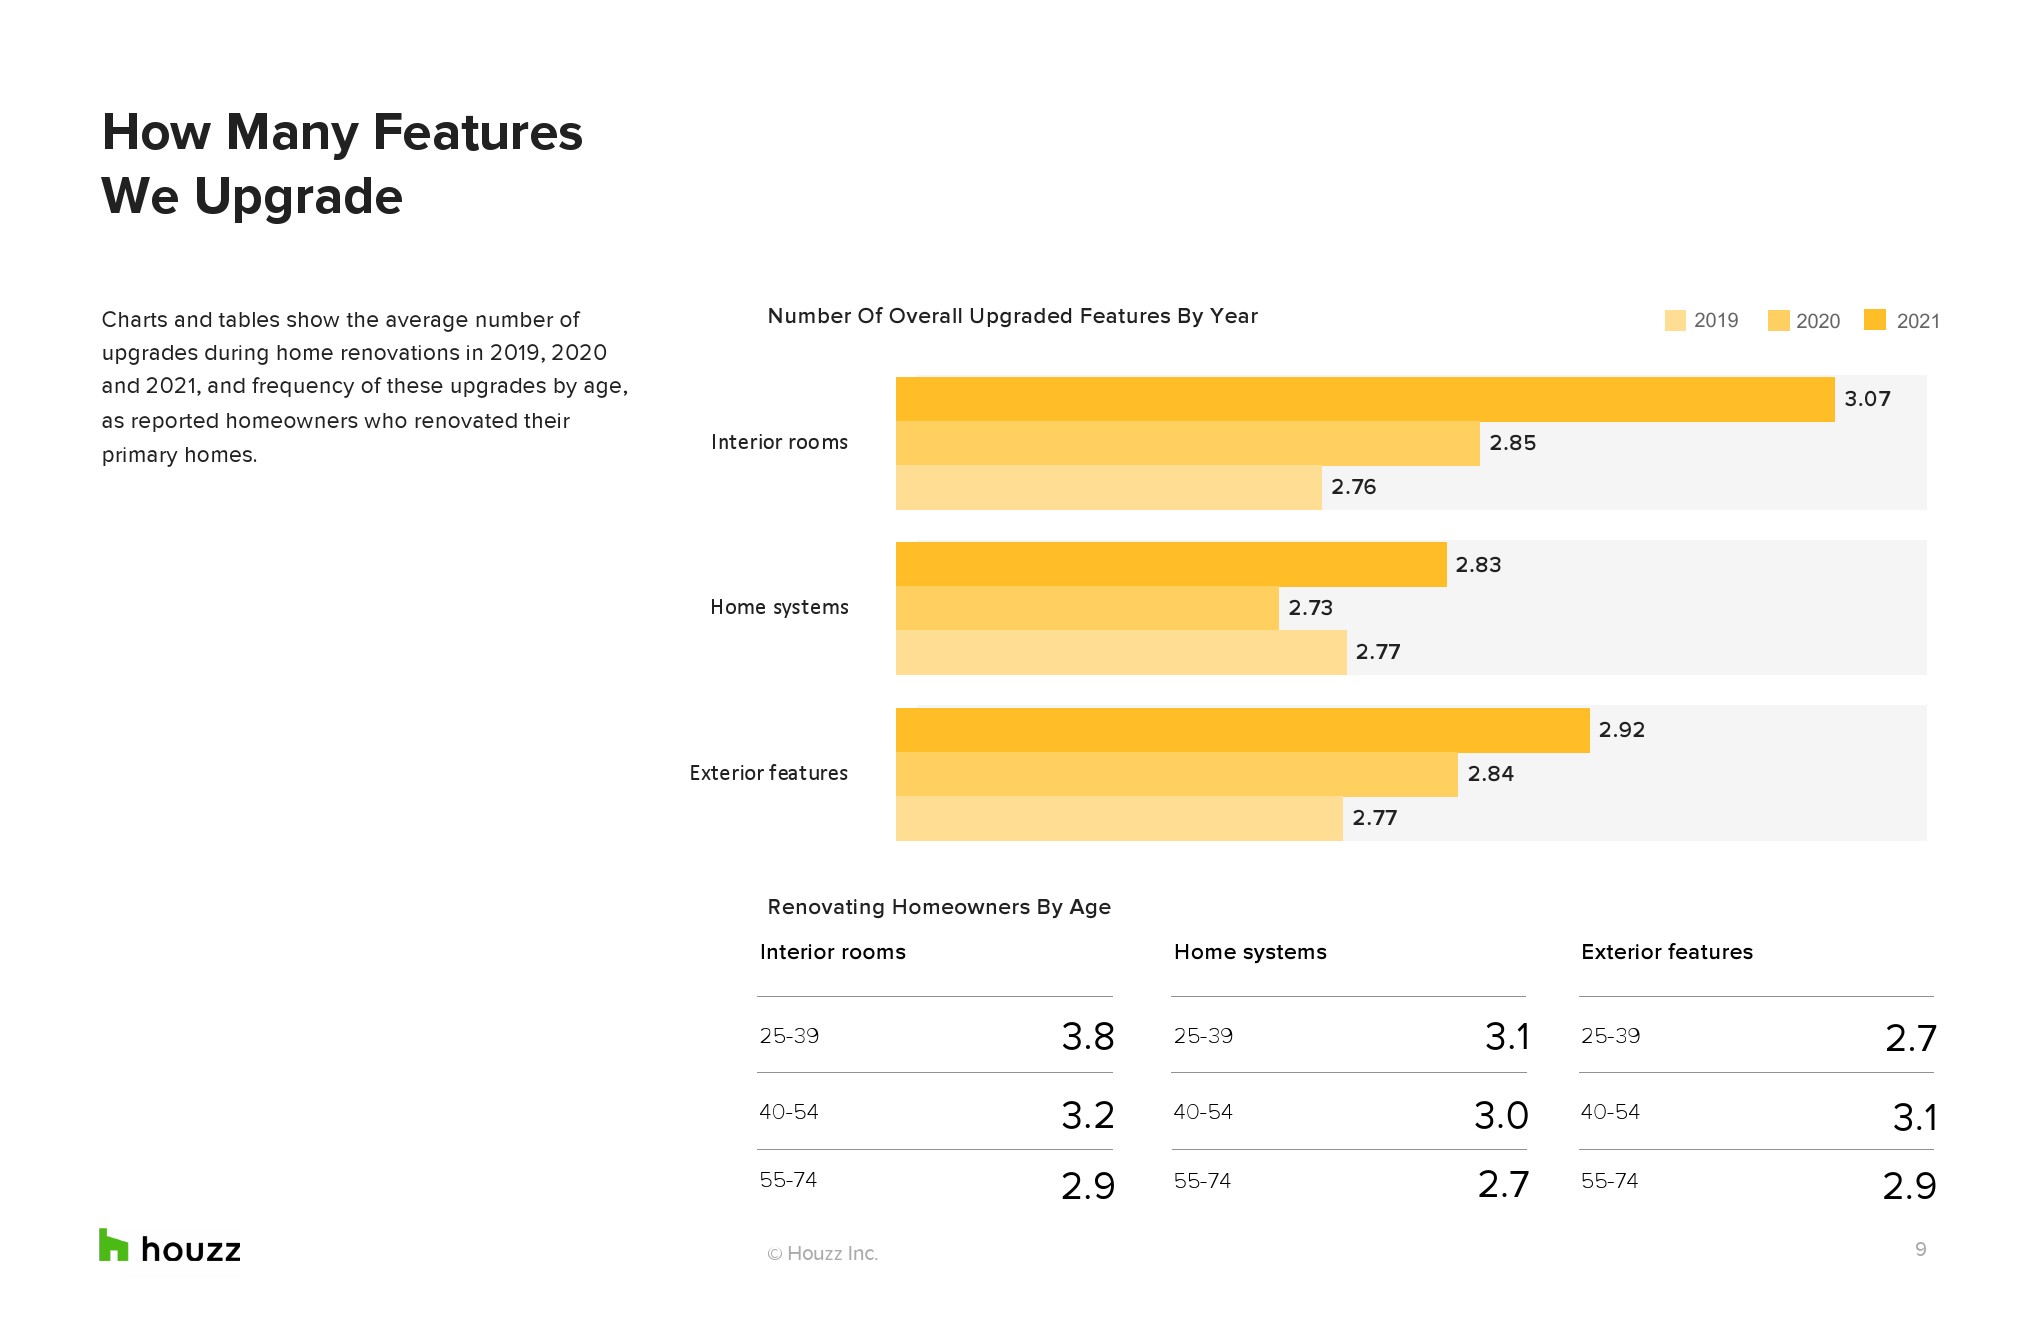Screen dimensions: 2040x1320
Task: Click the Home systems table header
Action: [x=1250, y=952]
